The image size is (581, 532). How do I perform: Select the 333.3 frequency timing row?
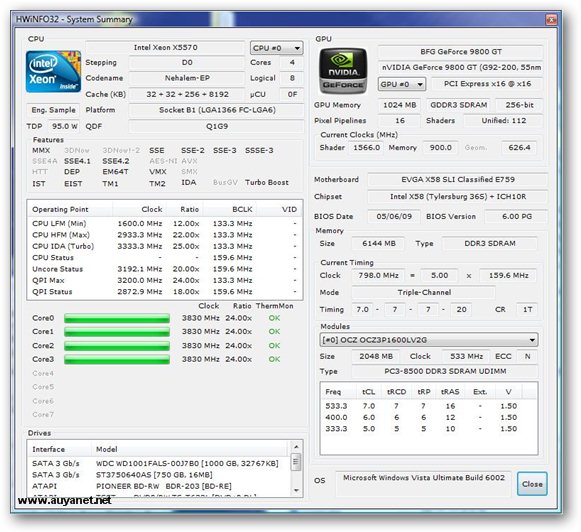pos(429,429)
